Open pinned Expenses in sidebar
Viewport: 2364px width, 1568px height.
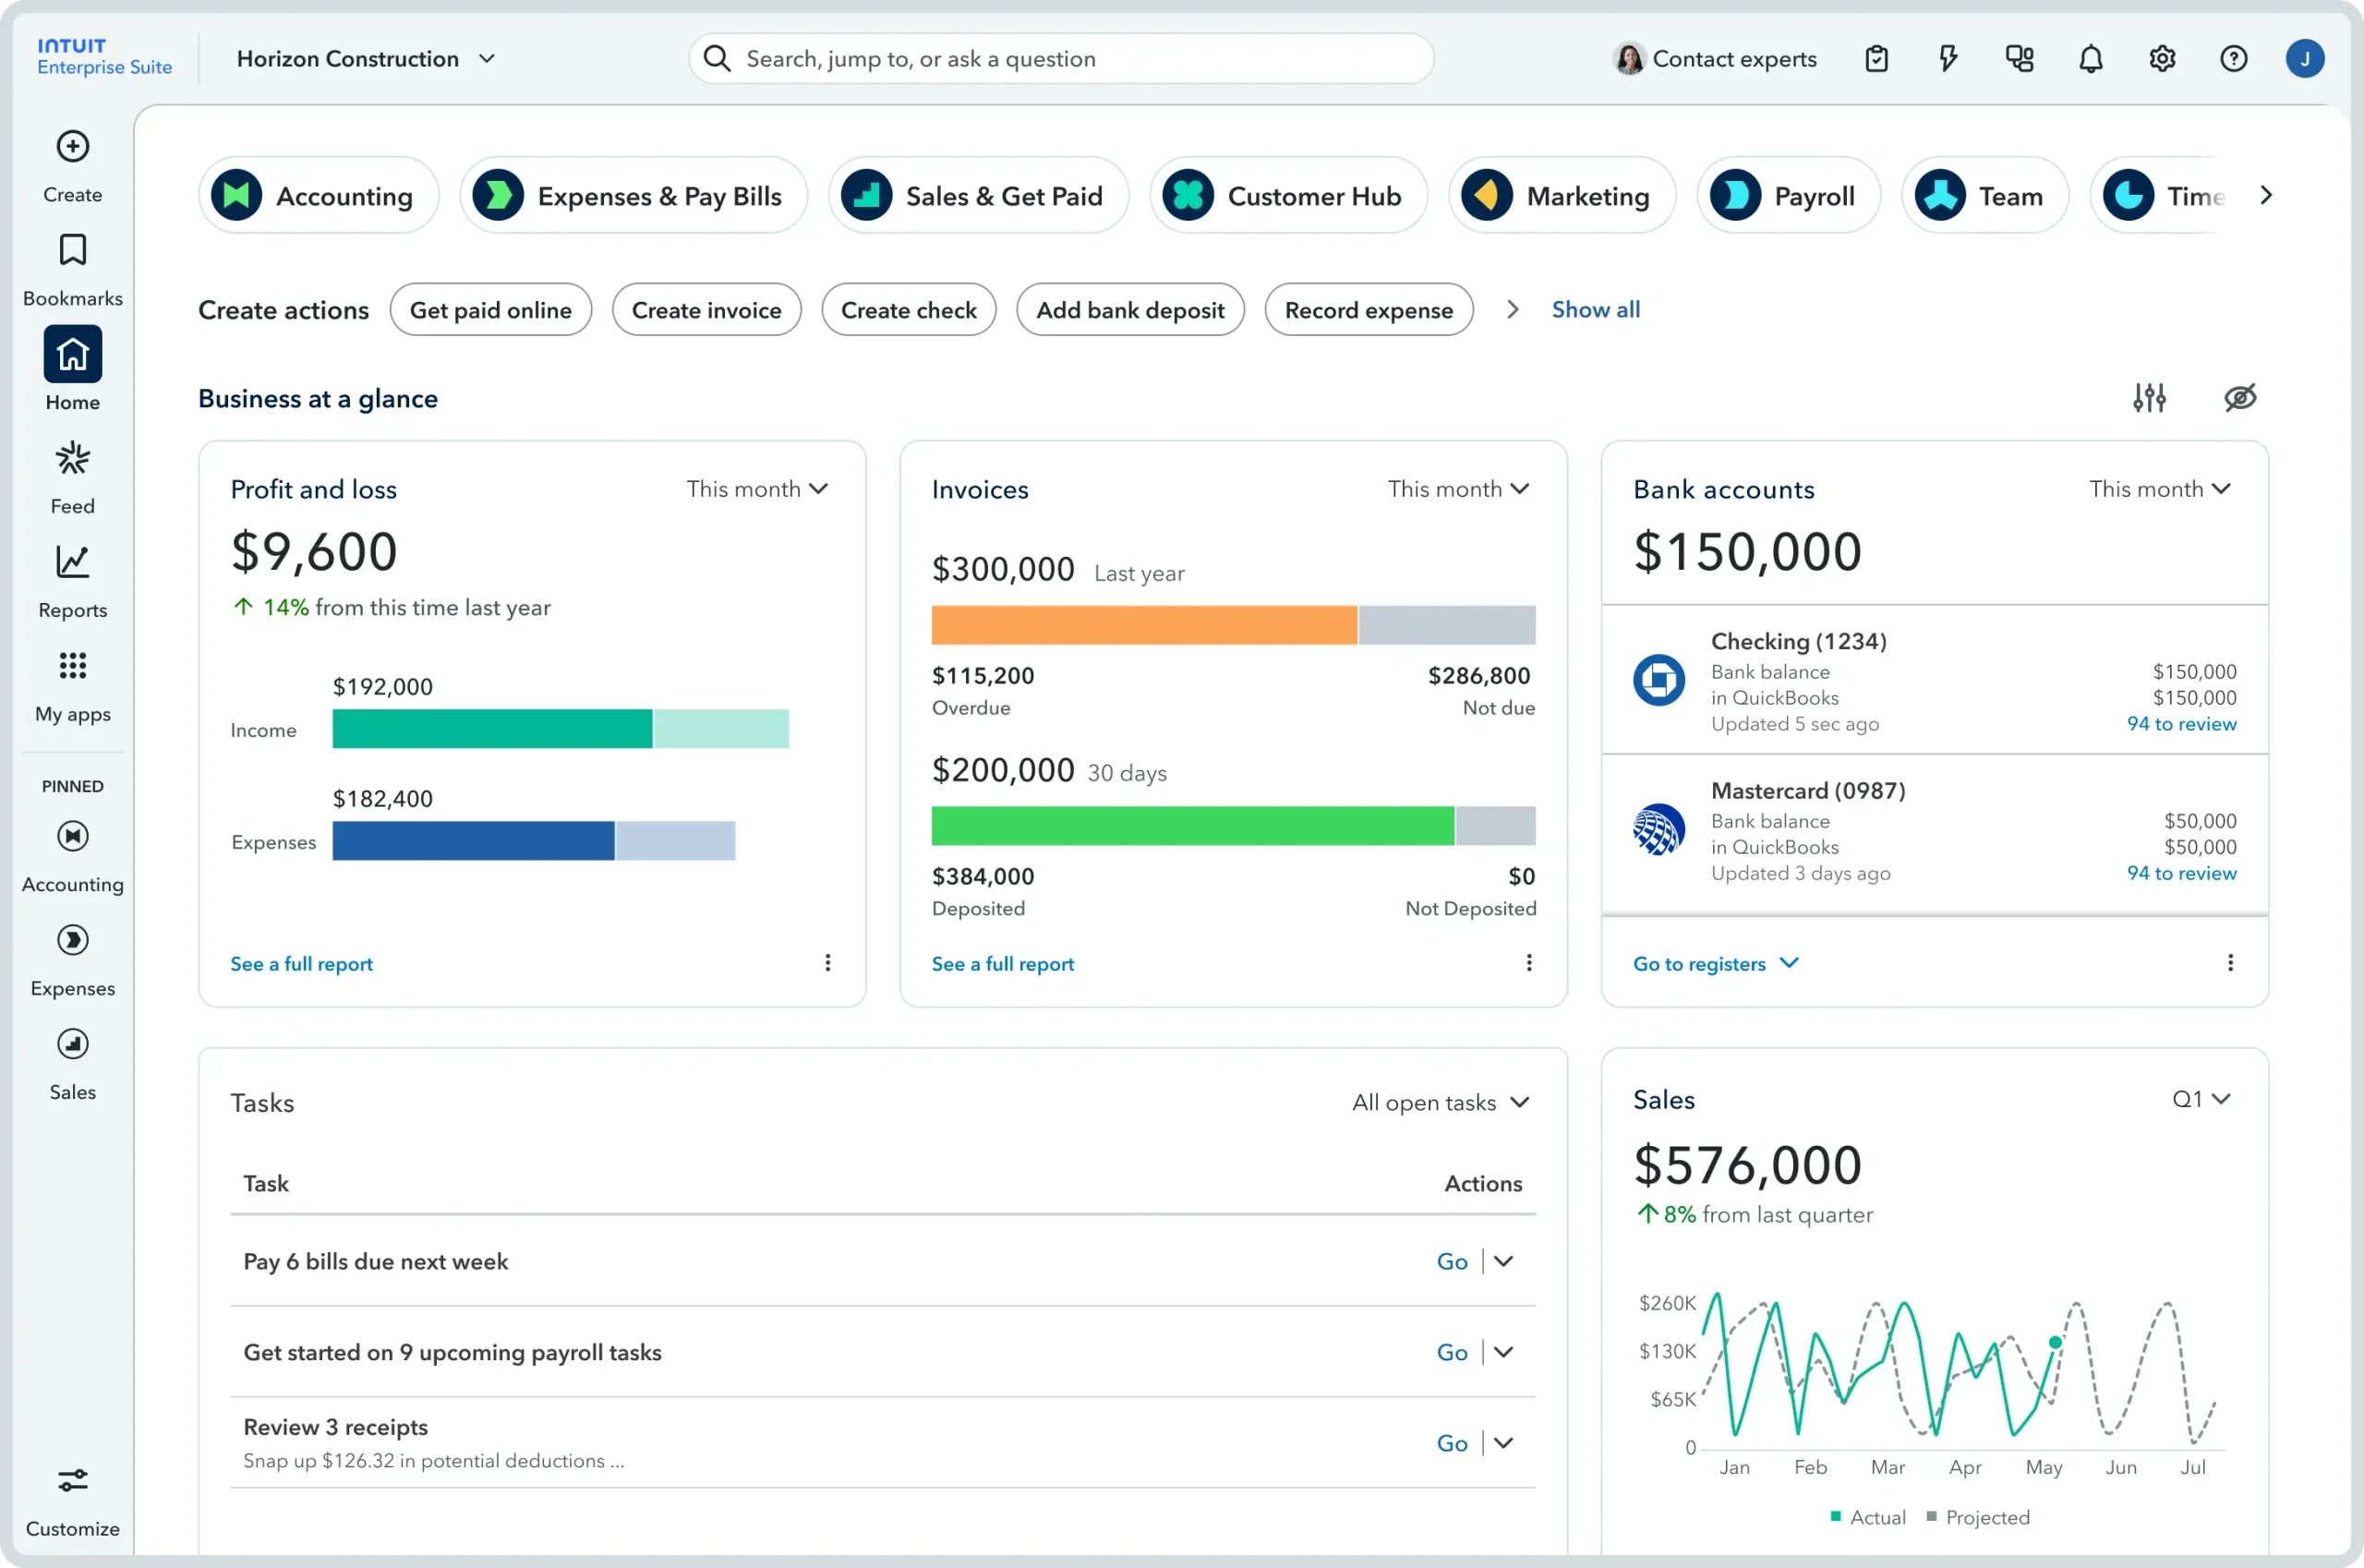72,961
